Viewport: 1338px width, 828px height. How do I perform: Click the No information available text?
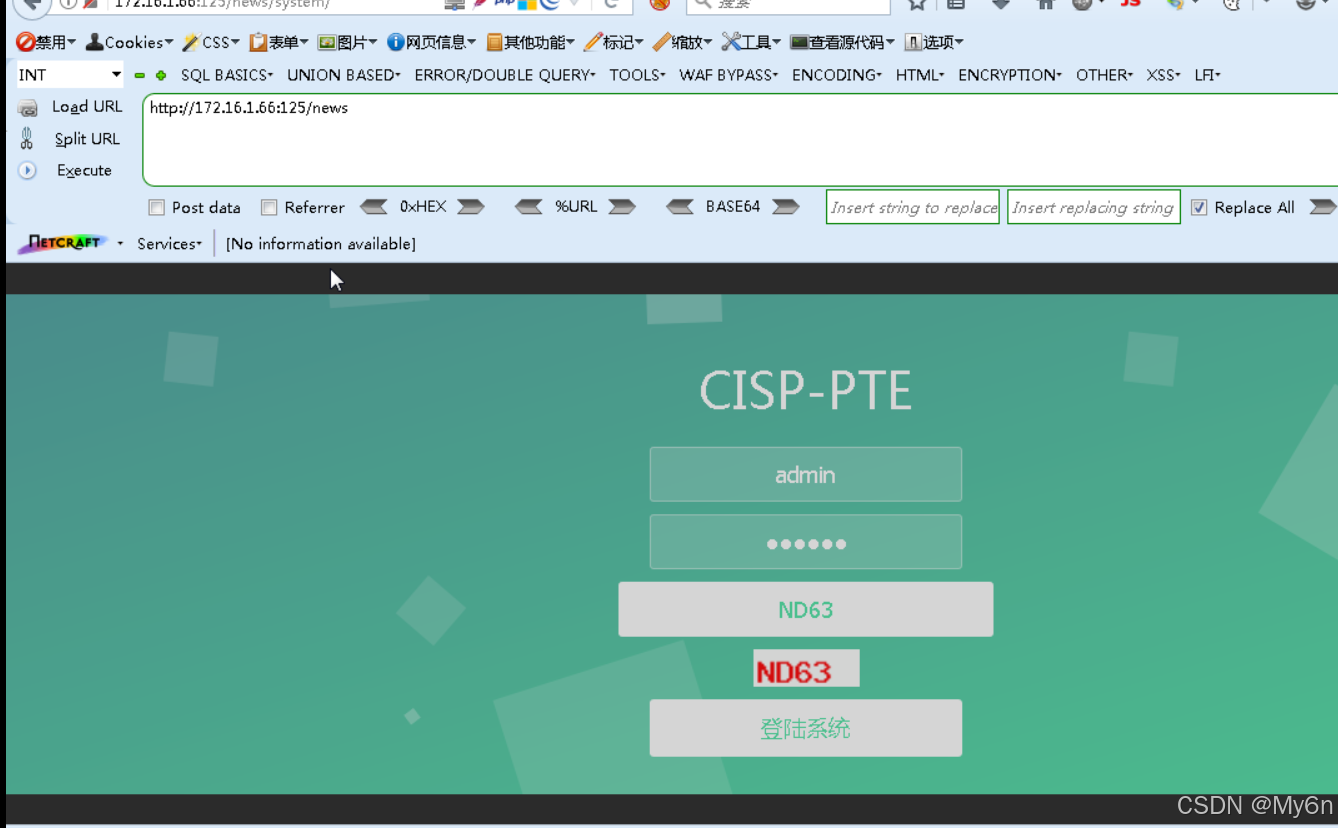pos(321,244)
